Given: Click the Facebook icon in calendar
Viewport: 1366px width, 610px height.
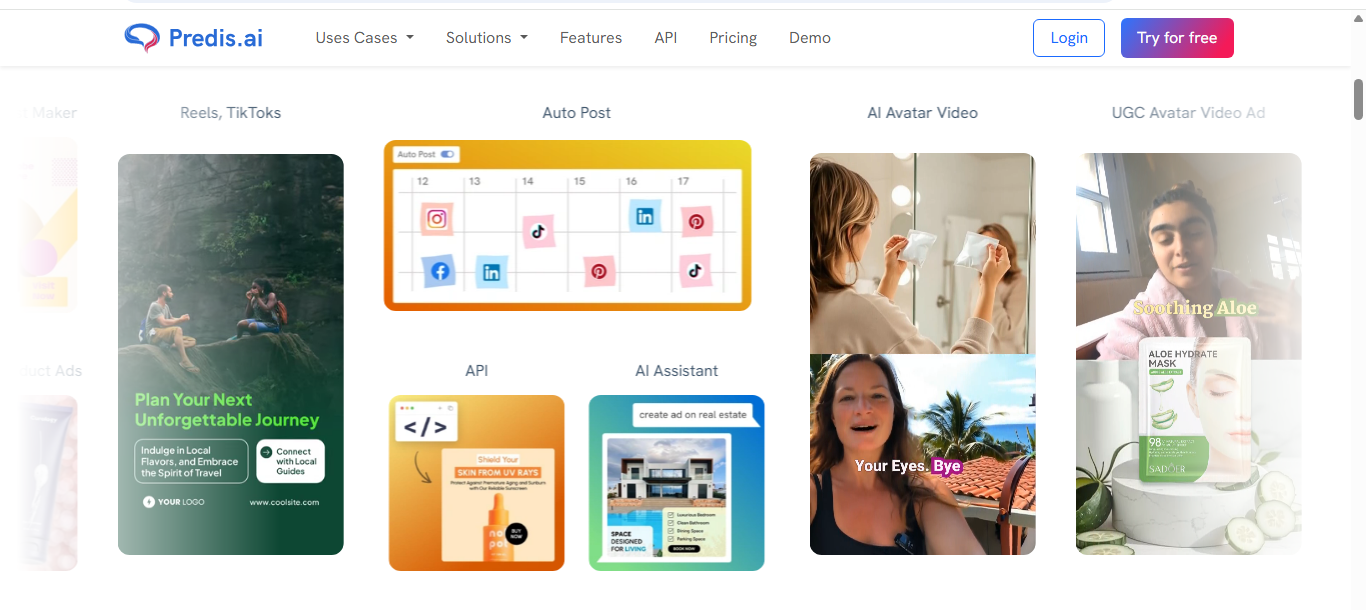Looking at the screenshot, I should (439, 271).
